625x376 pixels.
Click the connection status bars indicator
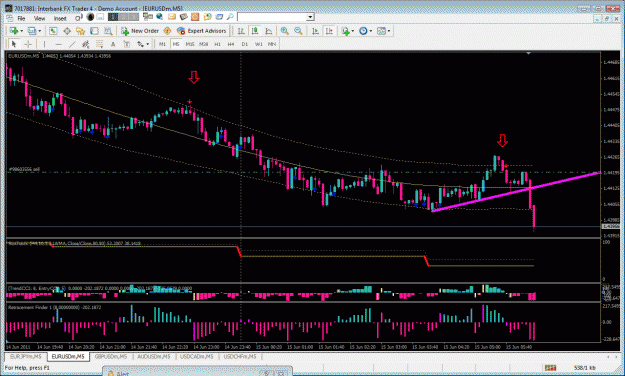(551, 368)
